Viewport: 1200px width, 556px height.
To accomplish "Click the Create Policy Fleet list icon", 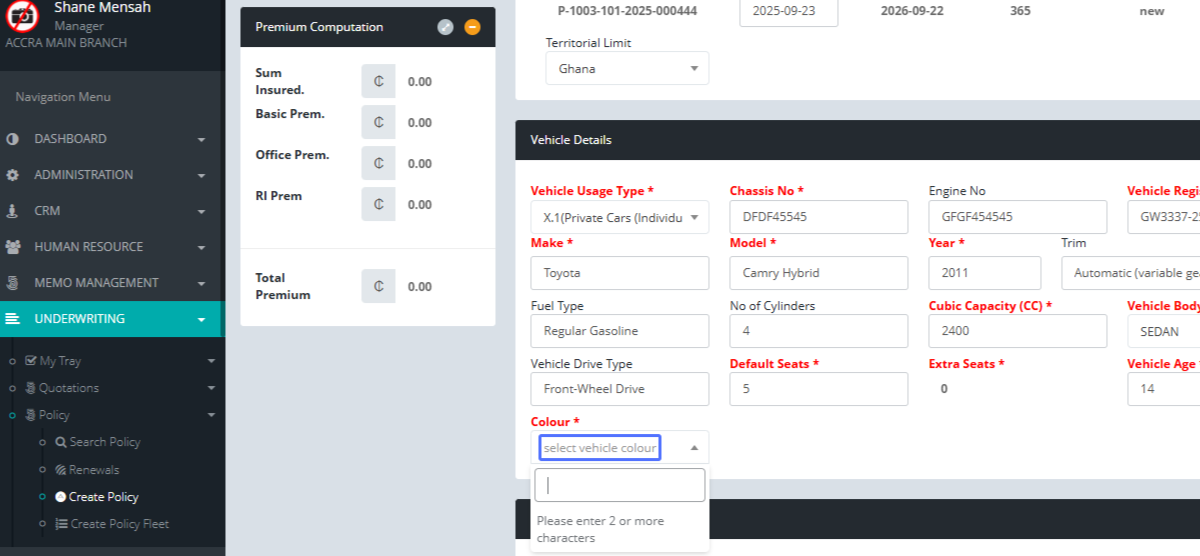I will [61, 524].
